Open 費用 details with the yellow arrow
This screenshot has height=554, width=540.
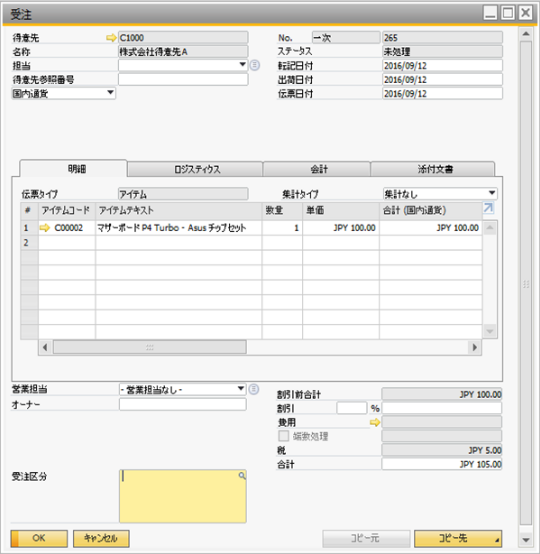375,422
